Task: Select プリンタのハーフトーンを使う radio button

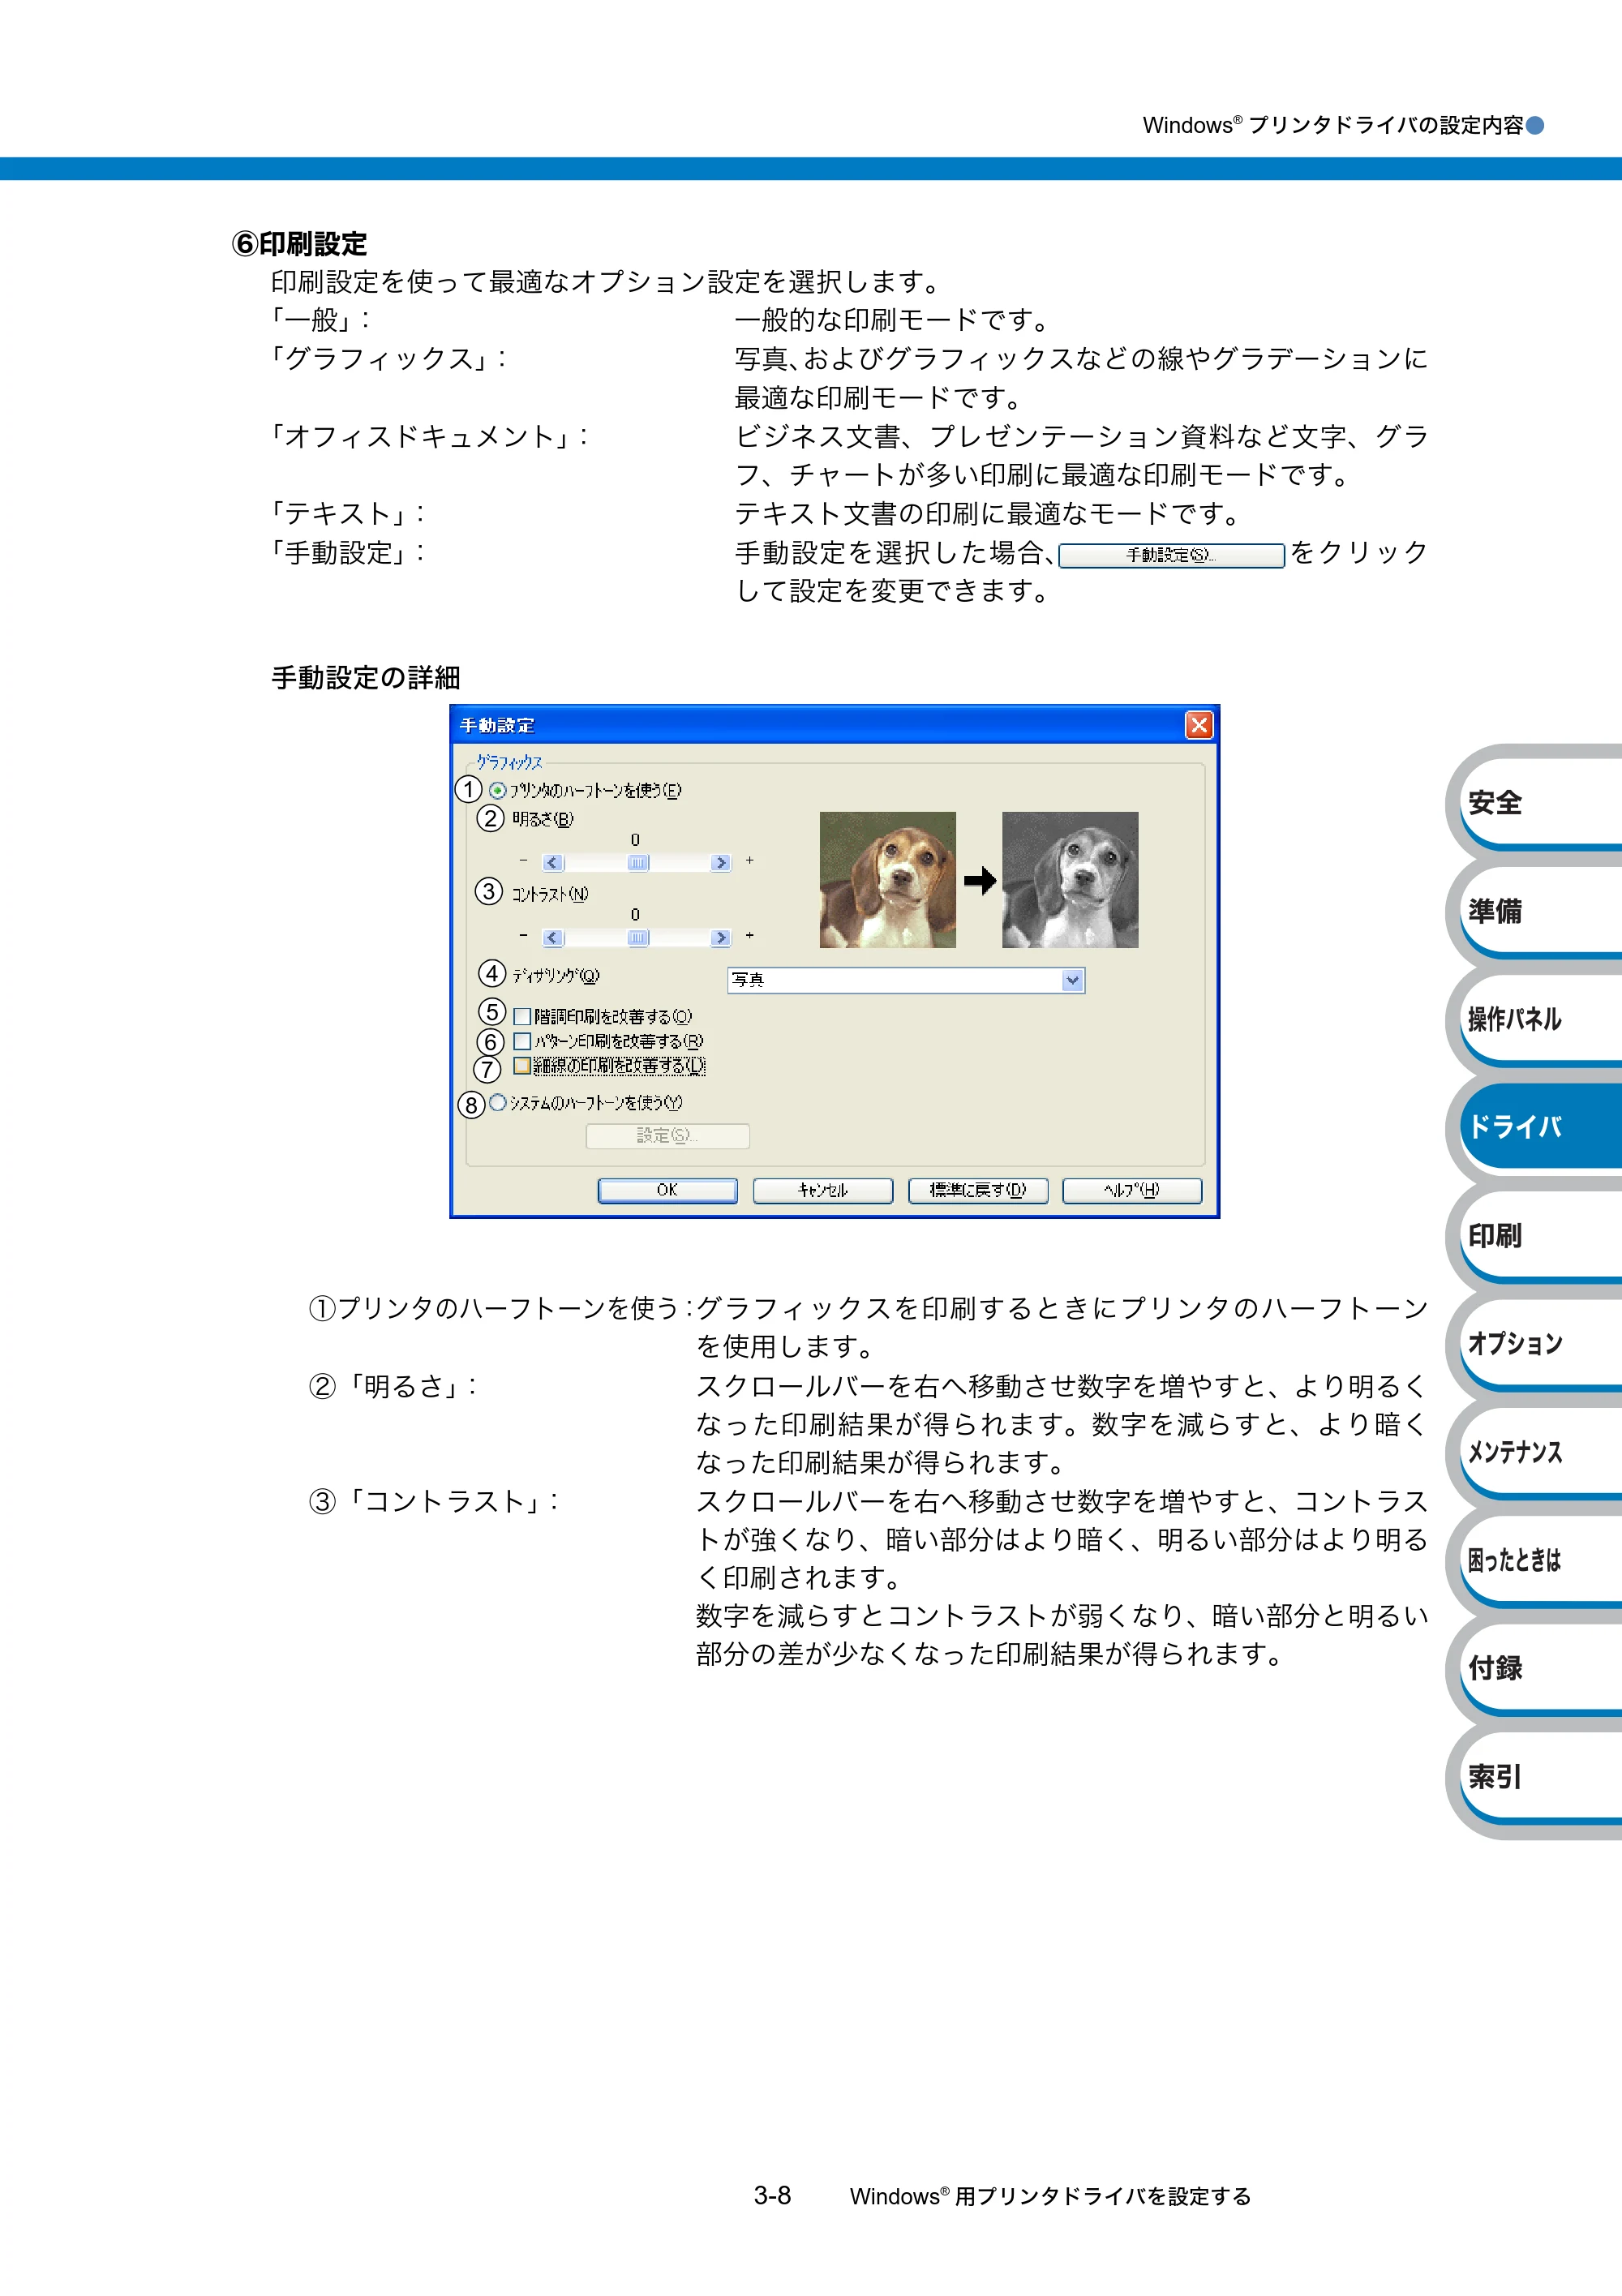Action: click(497, 790)
